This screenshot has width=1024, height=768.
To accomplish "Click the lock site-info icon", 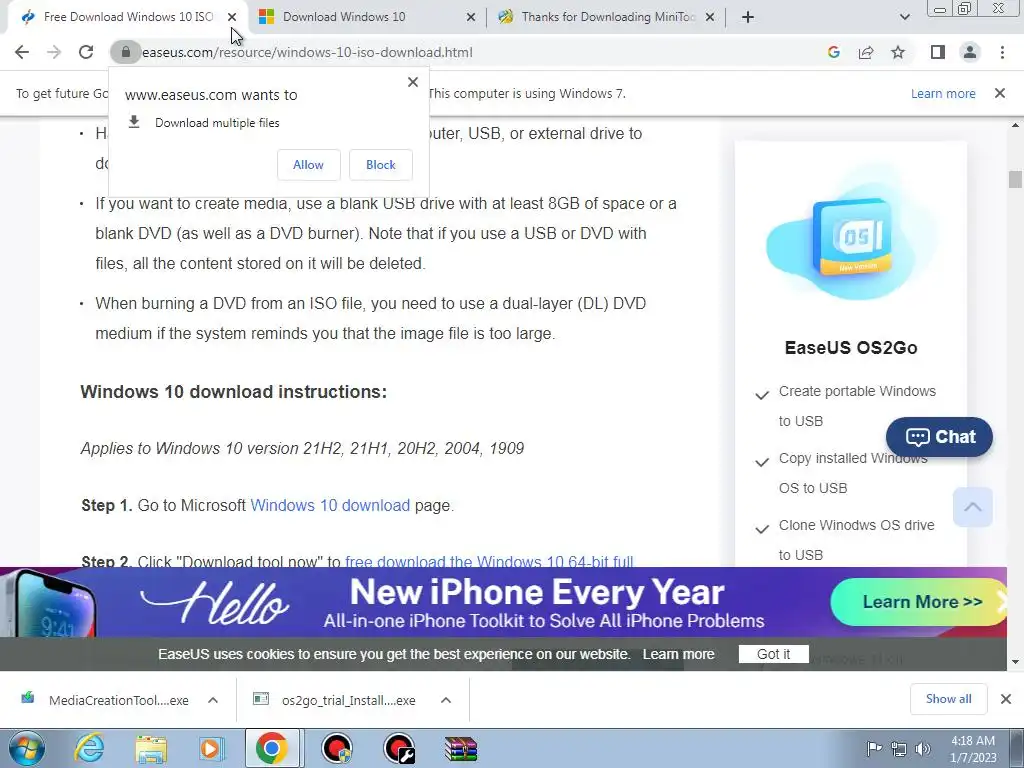I will pyautogui.click(x=125, y=52).
